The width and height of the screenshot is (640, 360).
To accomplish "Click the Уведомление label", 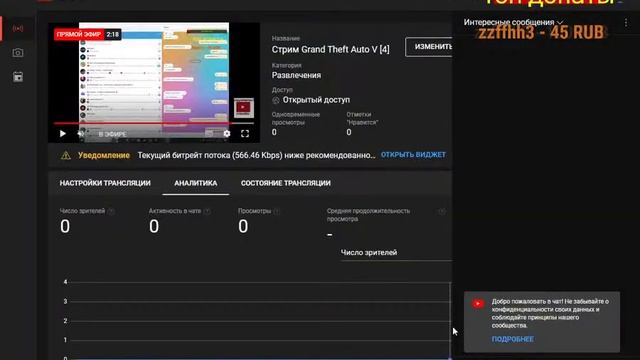I will pyautogui.click(x=104, y=155).
